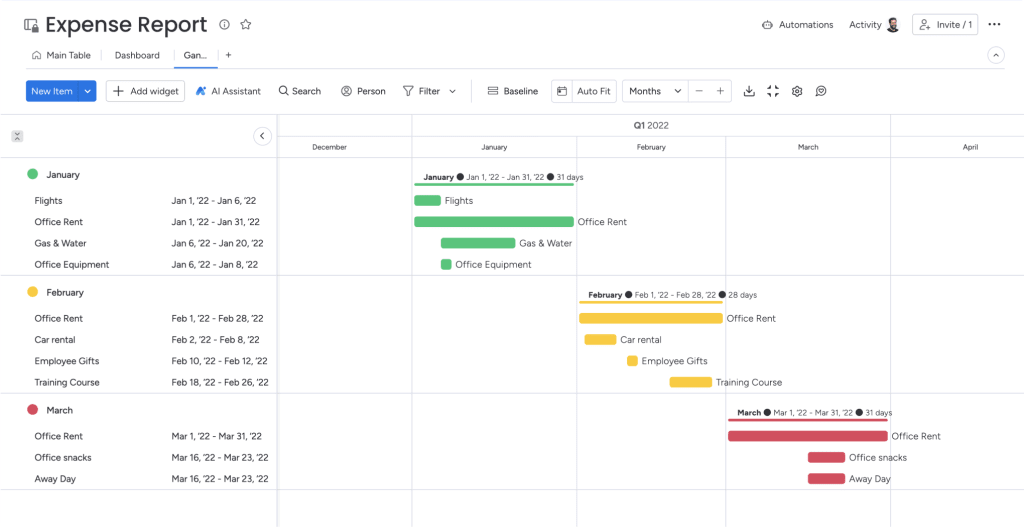This screenshot has height=527, width=1024.
Task: Collapse all groups using the double-chevron icon
Action: coord(17,136)
